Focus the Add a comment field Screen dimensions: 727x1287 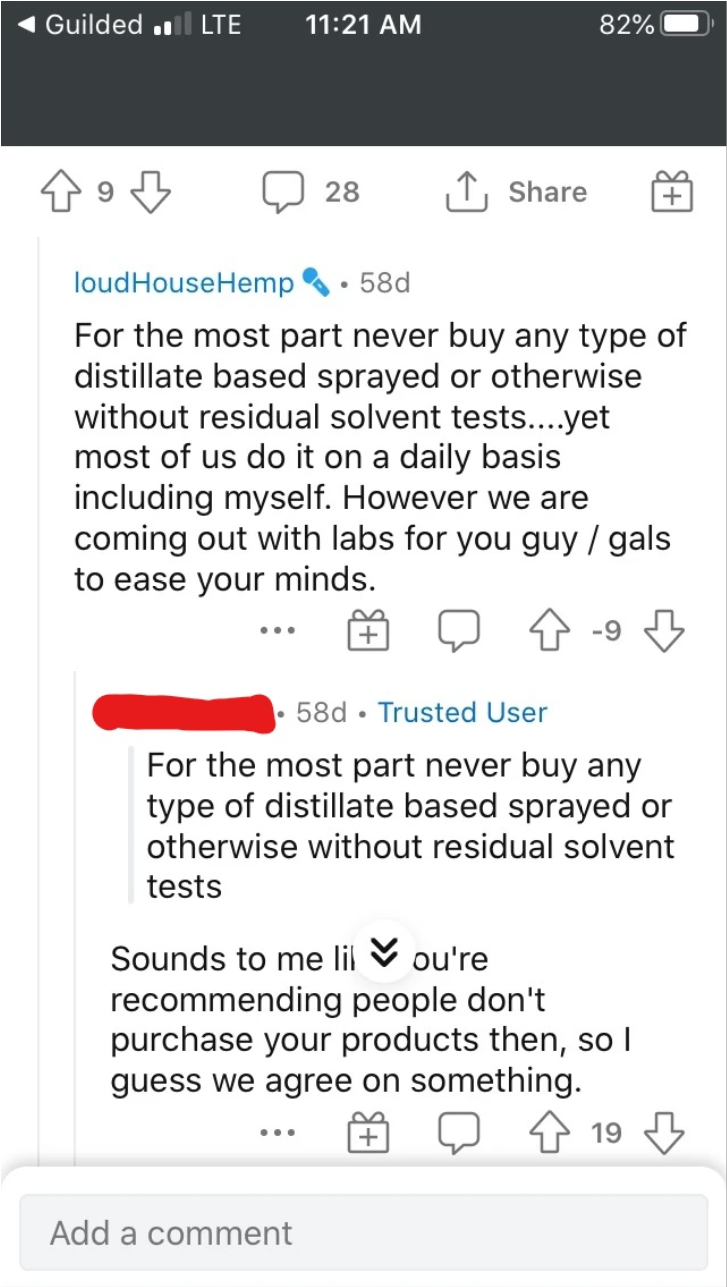364,1232
